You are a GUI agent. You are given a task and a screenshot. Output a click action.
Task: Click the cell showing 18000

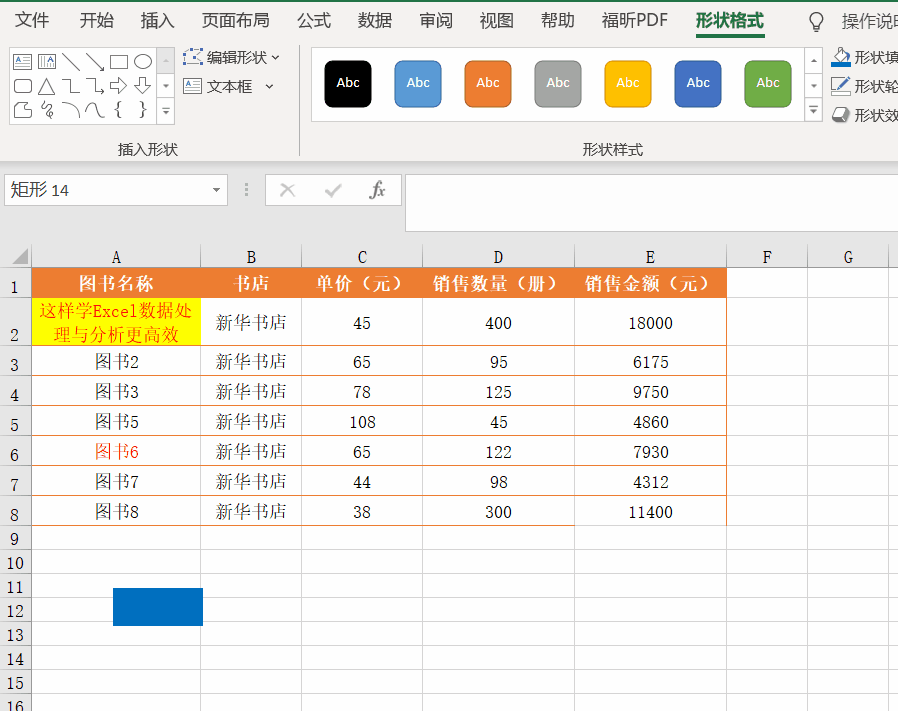click(x=651, y=323)
